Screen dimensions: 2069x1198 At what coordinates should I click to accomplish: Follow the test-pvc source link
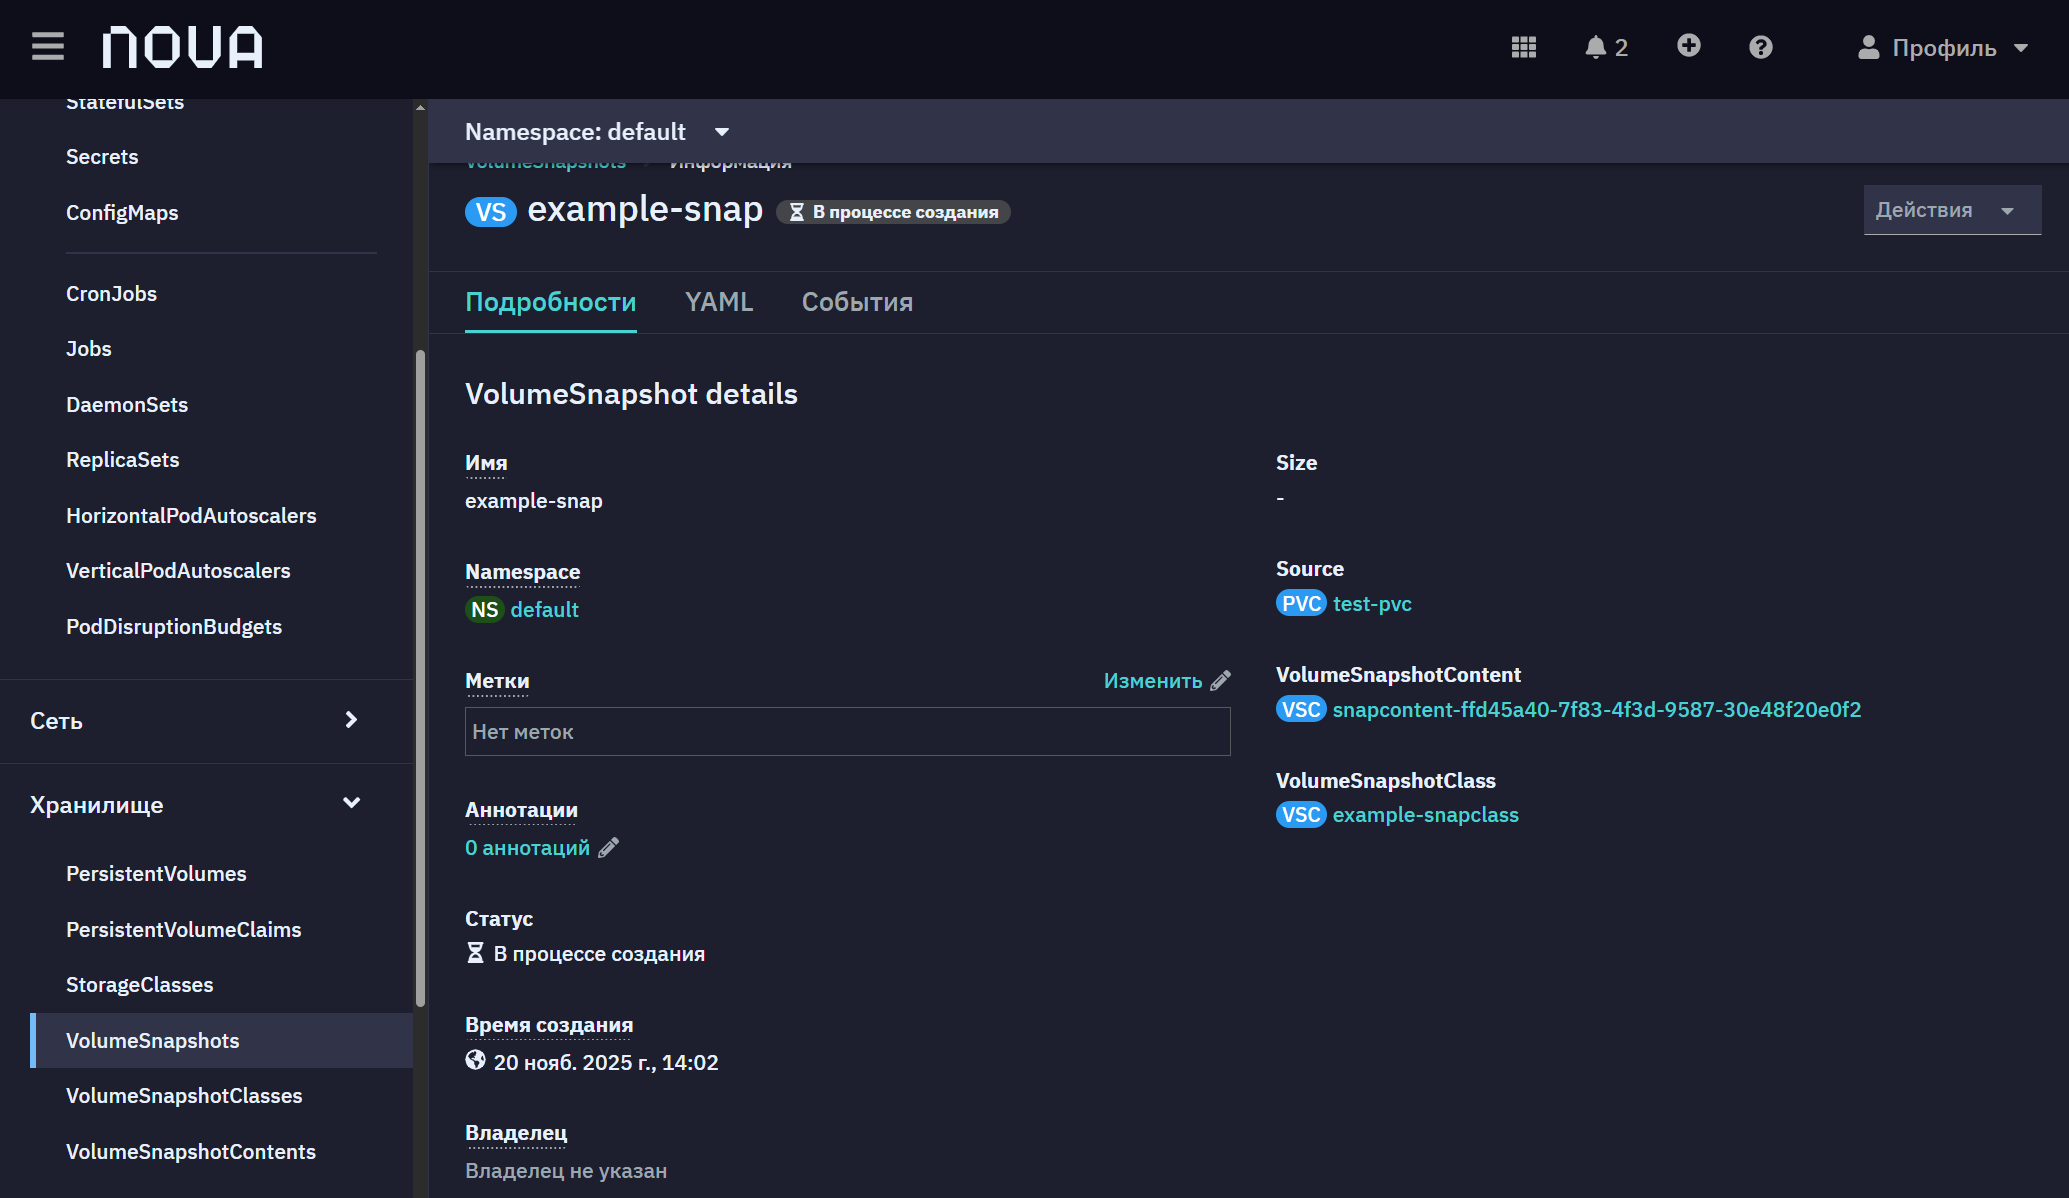[x=1372, y=604]
